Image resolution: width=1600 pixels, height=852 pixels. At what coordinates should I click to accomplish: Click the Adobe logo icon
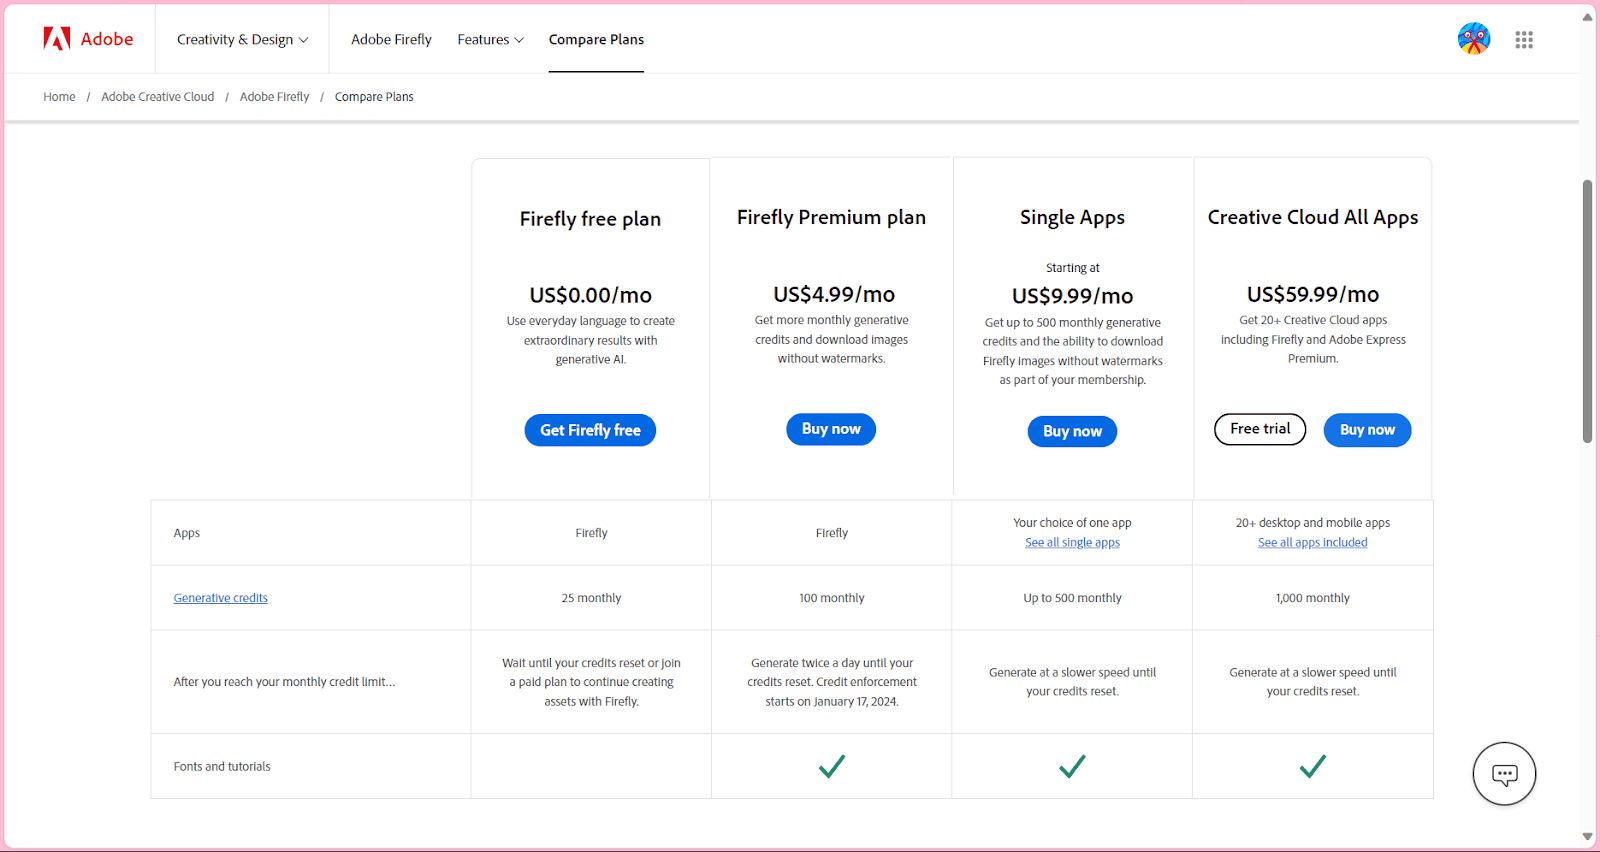point(57,39)
